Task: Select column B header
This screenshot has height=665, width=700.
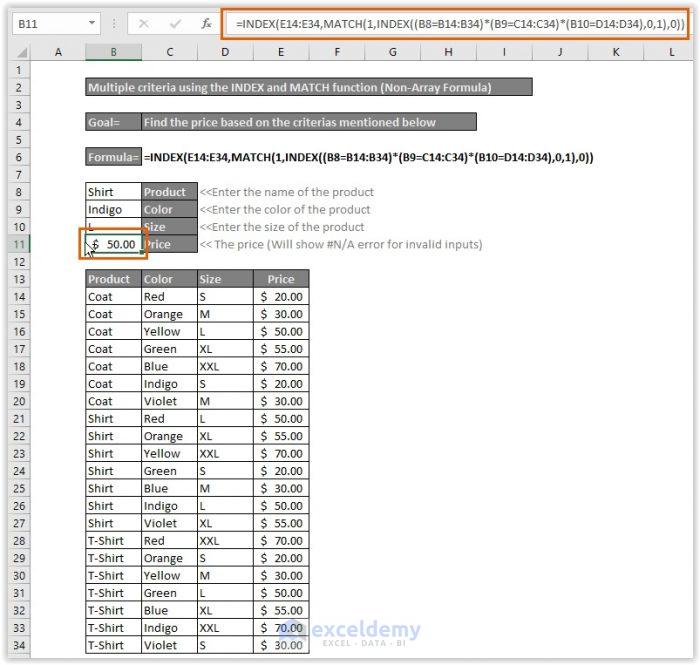Action: pyautogui.click(x=113, y=52)
